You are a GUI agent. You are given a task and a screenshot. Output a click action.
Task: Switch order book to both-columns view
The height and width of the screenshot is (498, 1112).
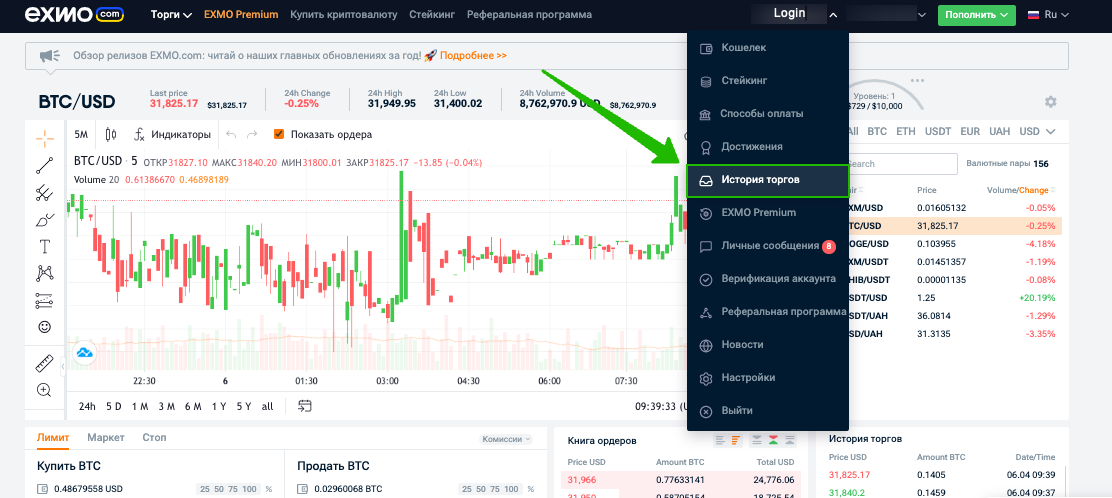(721, 441)
